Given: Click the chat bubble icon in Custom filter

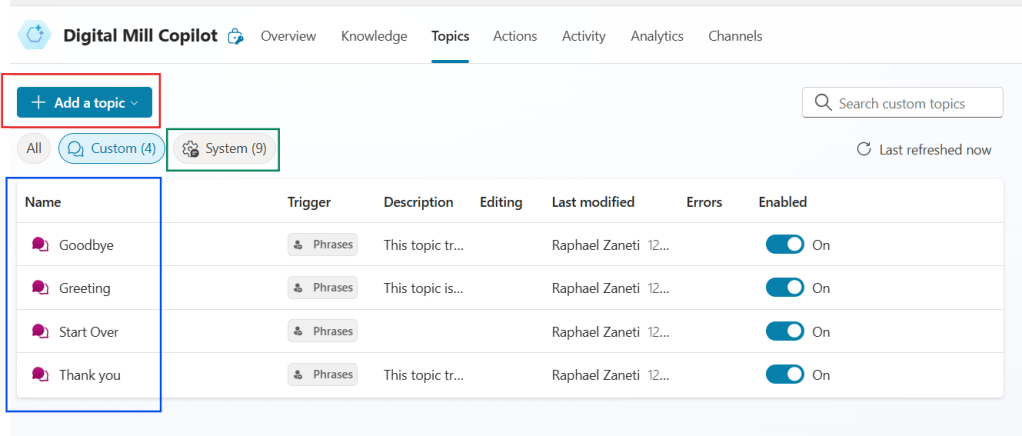Looking at the screenshot, I should coord(76,149).
